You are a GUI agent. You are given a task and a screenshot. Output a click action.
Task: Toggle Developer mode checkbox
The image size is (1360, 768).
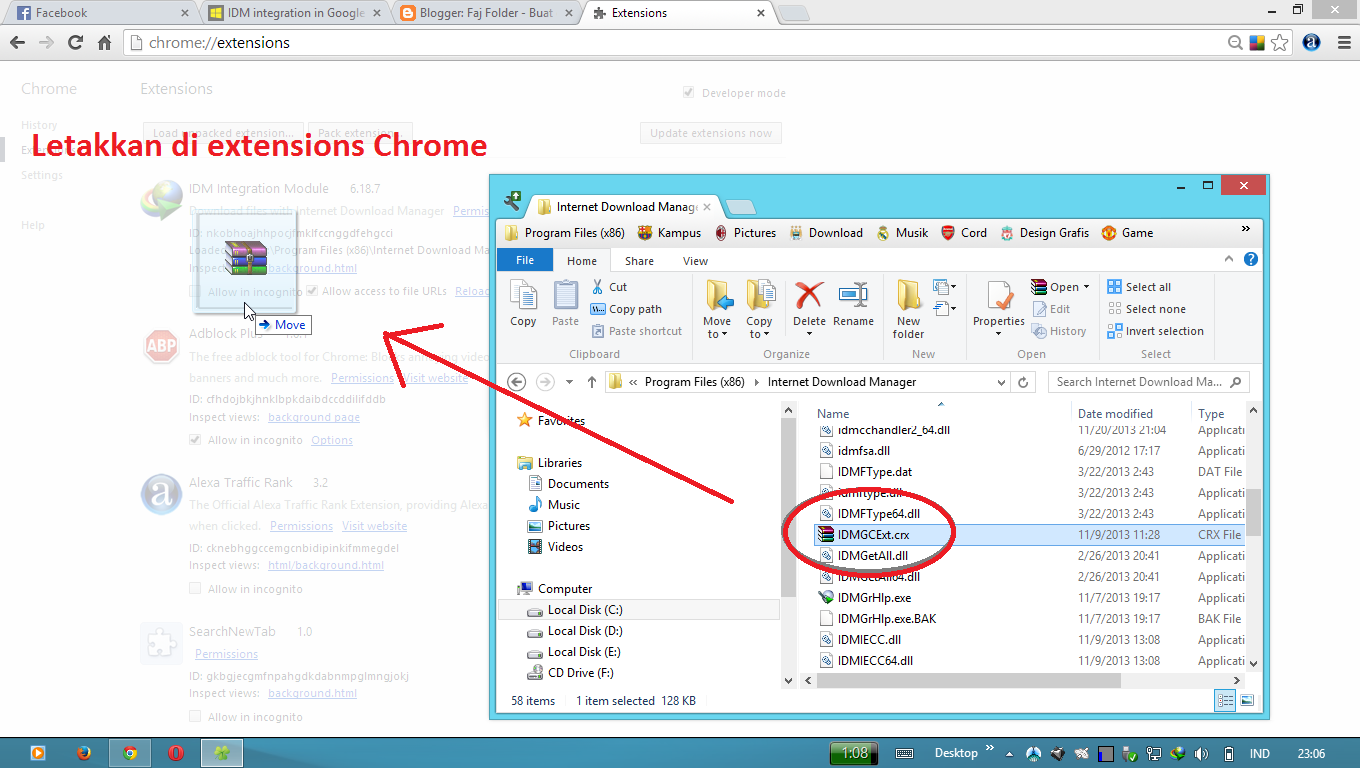[x=688, y=92]
